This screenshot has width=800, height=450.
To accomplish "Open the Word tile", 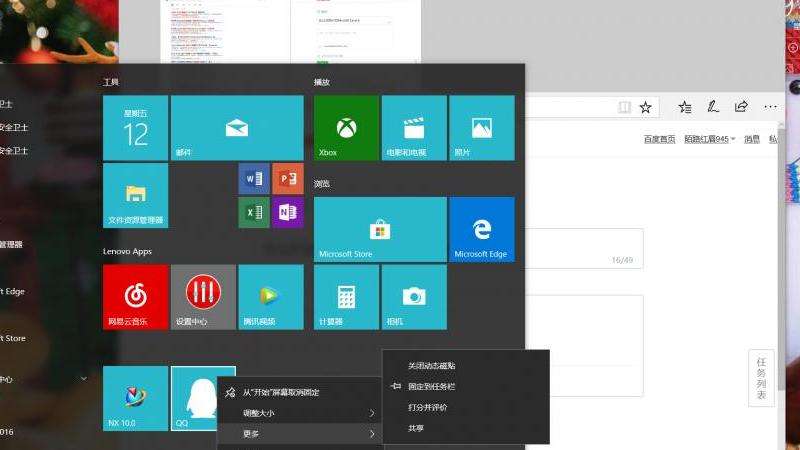I will pyautogui.click(x=254, y=179).
